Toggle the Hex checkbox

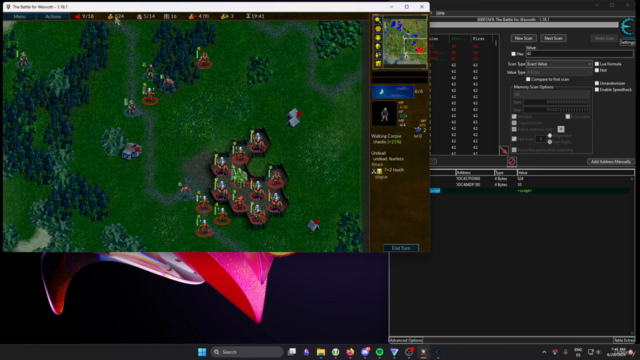[x=513, y=54]
